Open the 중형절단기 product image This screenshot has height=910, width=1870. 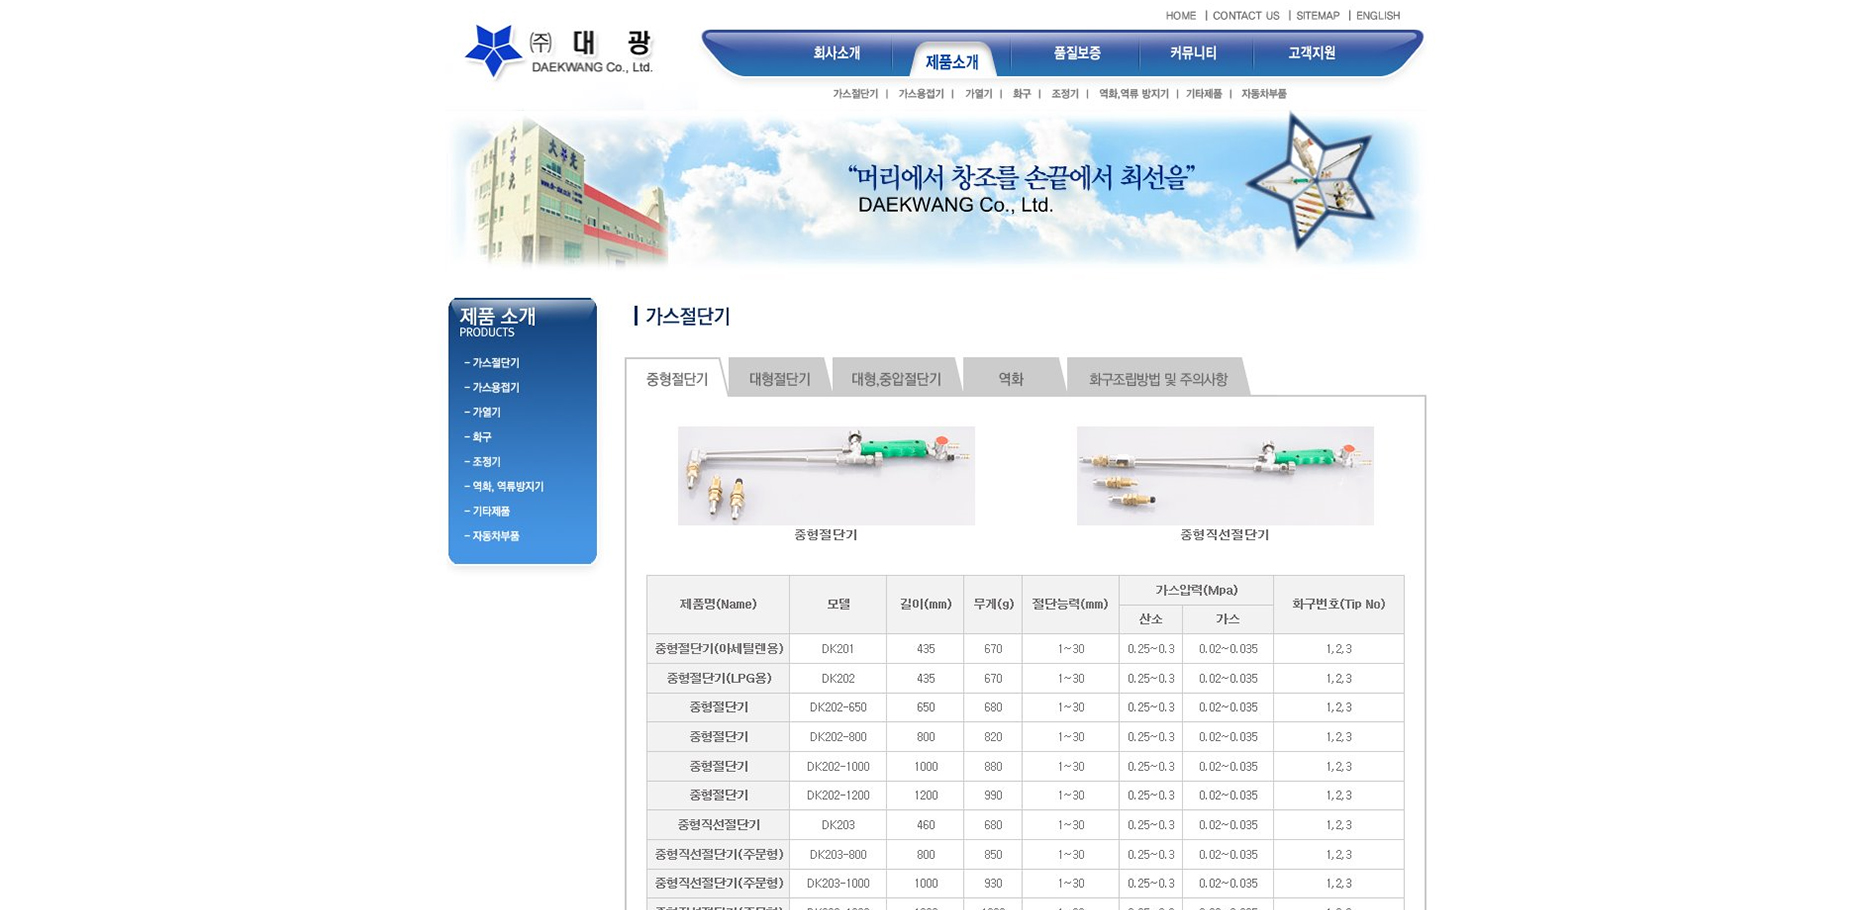826,476
